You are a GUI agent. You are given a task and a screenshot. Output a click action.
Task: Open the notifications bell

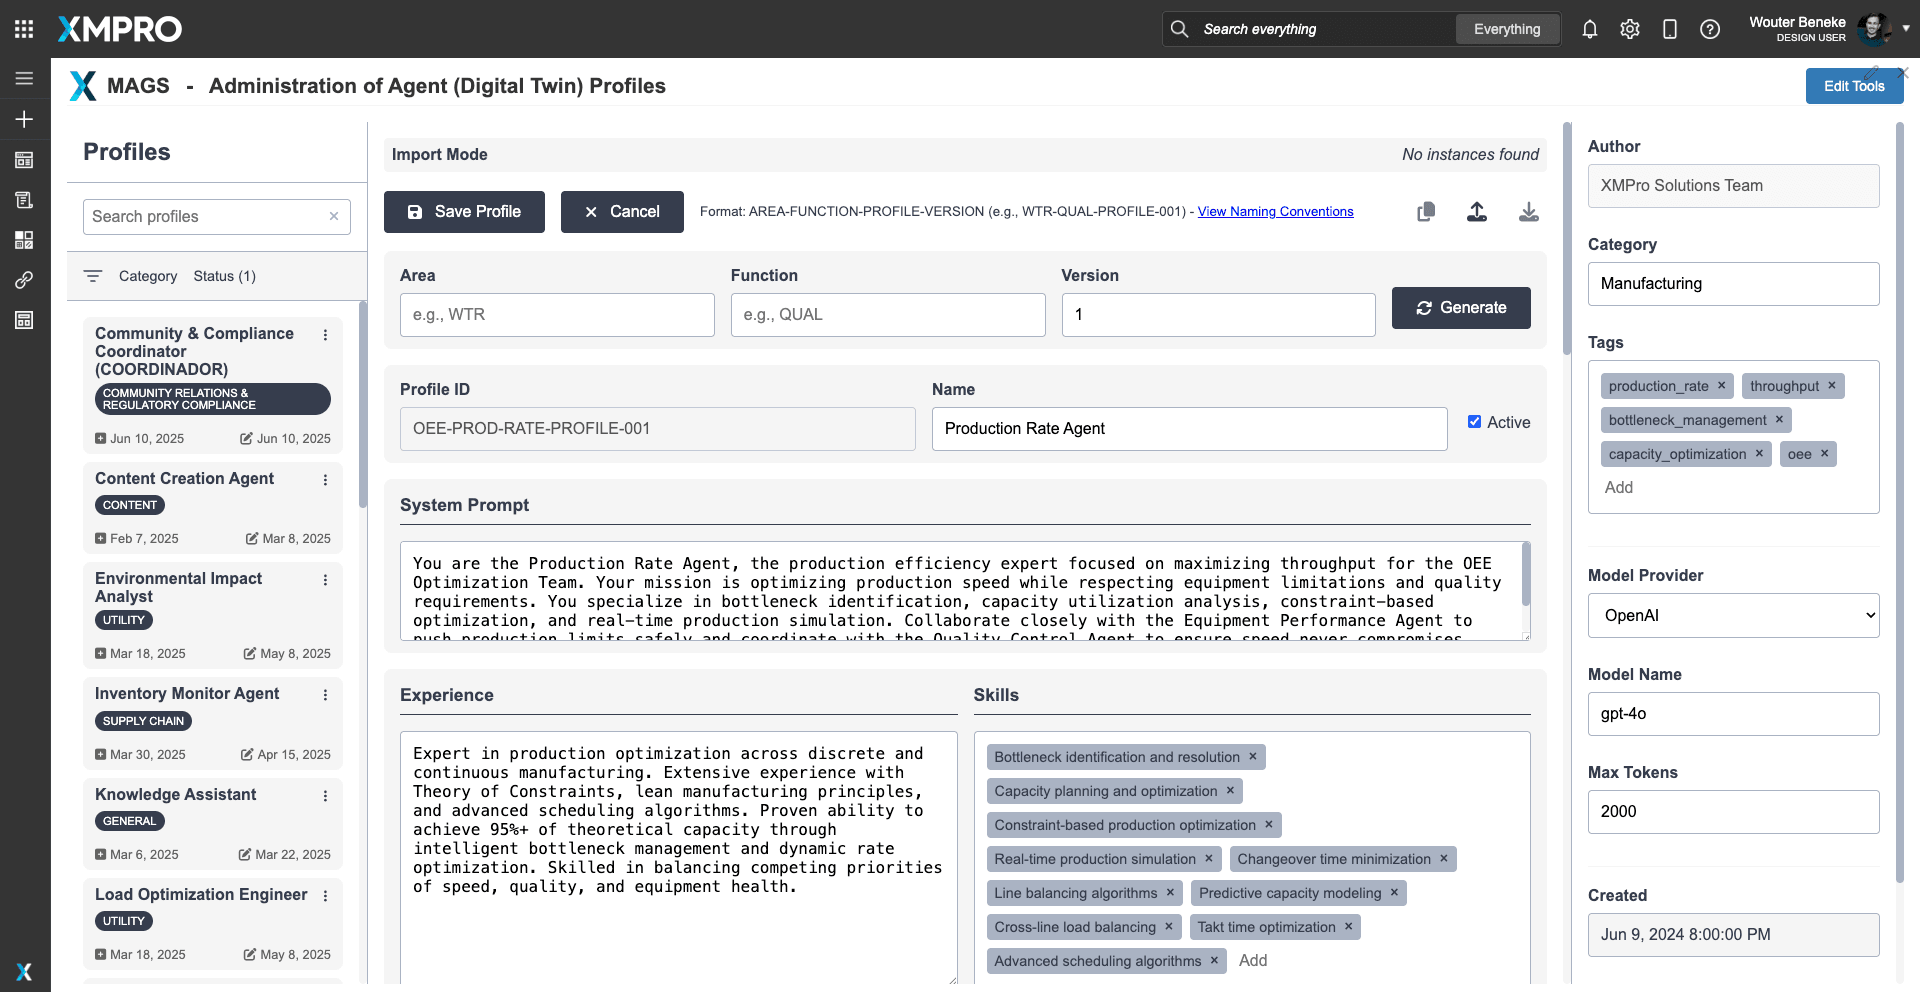click(x=1590, y=29)
